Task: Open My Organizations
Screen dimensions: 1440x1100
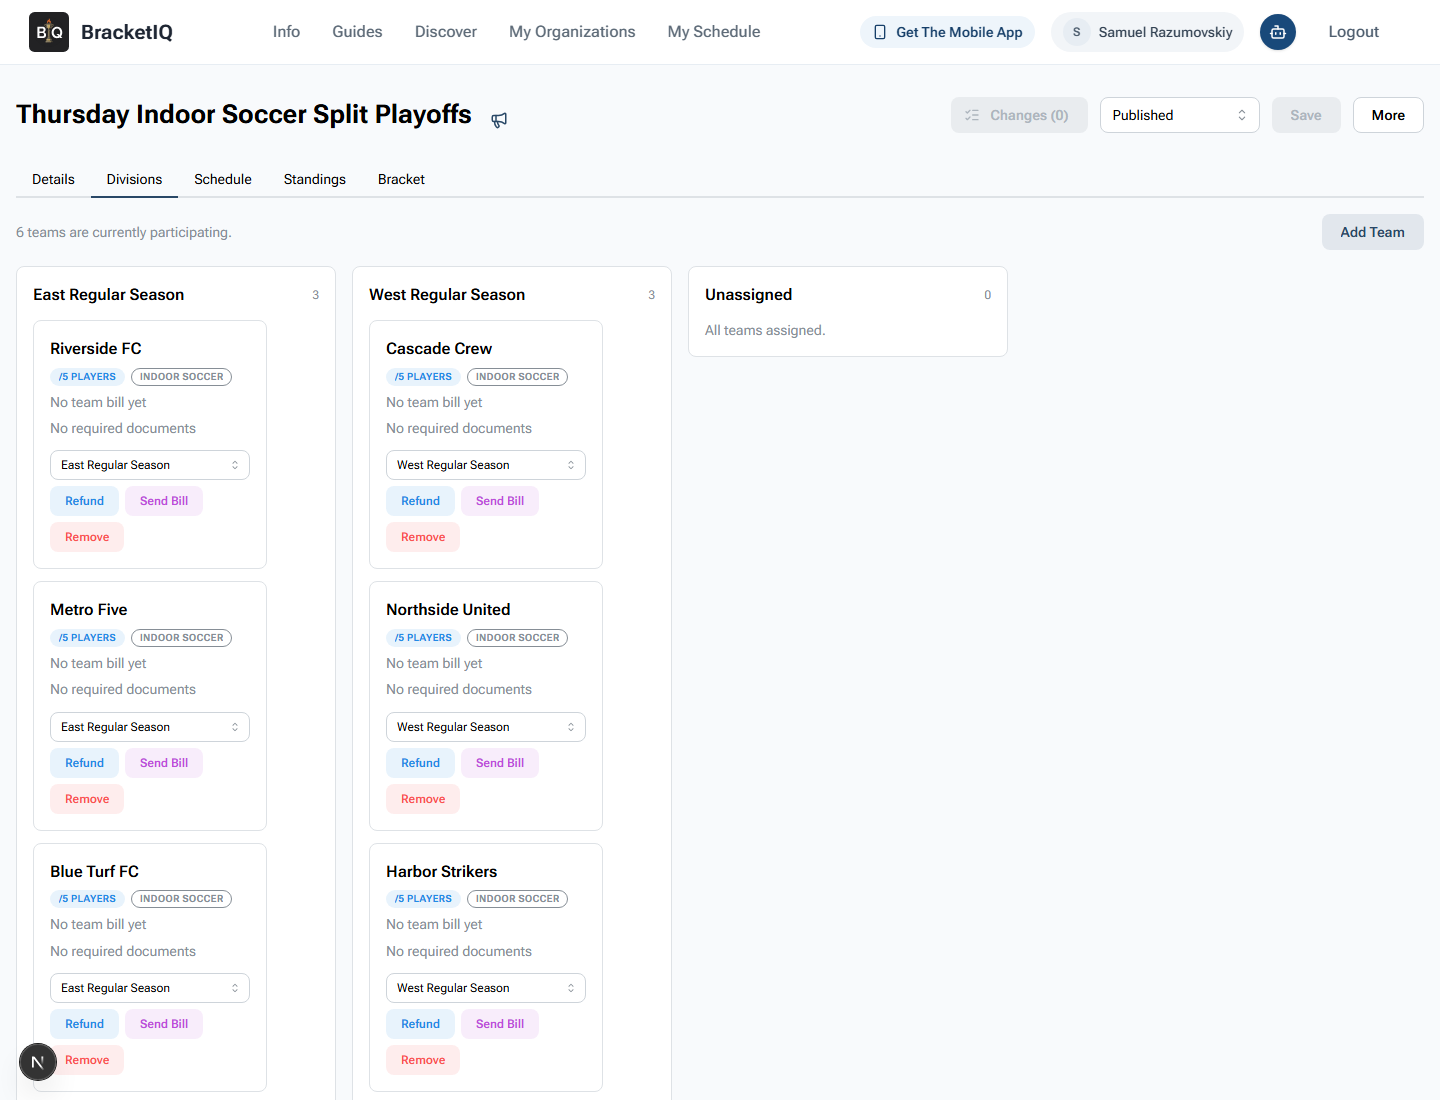Action: [572, 32]
